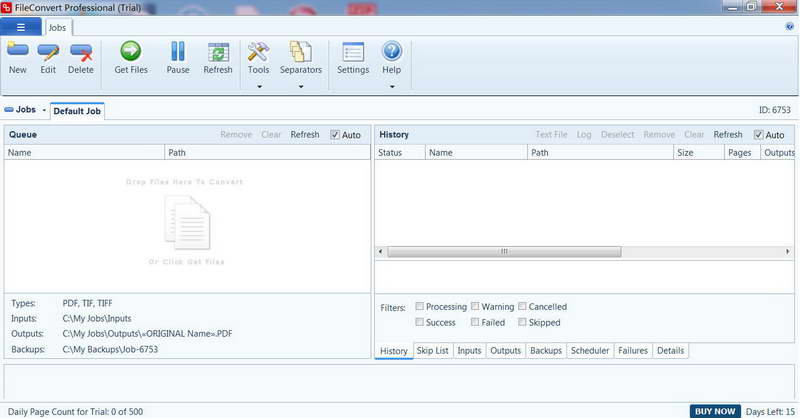Click the History scrollbar right arrow
Image resolution: width=800 pixels, height=418 pixels.
[788, 252]
